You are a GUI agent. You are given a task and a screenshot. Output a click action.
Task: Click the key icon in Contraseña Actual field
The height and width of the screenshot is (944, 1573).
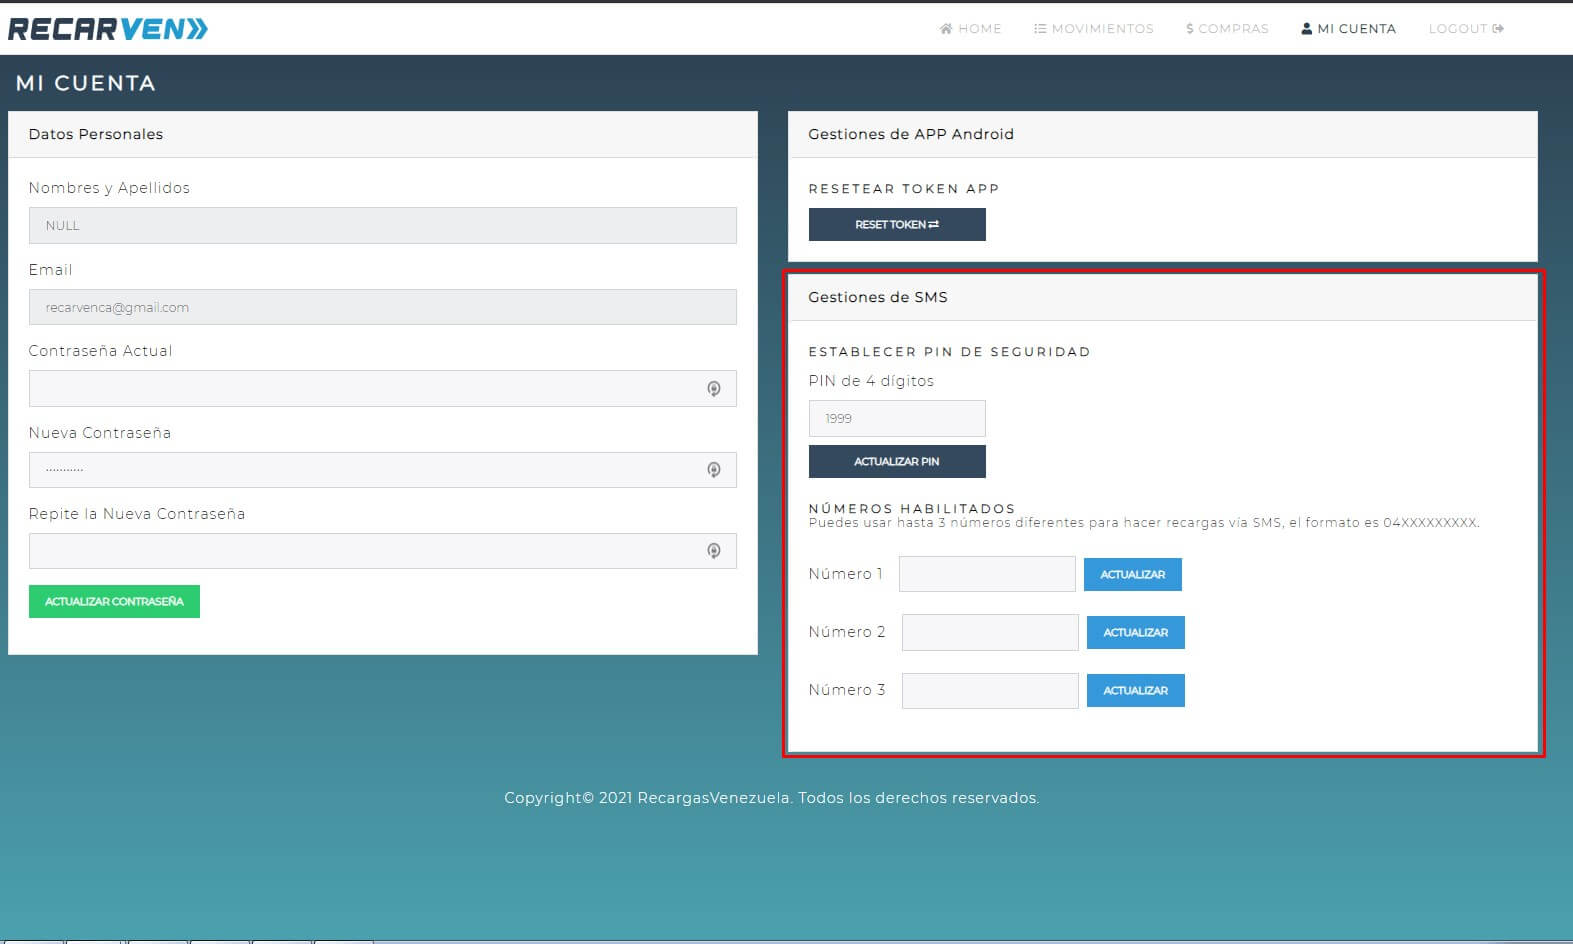pyautogui.click(x=714, y=389)
